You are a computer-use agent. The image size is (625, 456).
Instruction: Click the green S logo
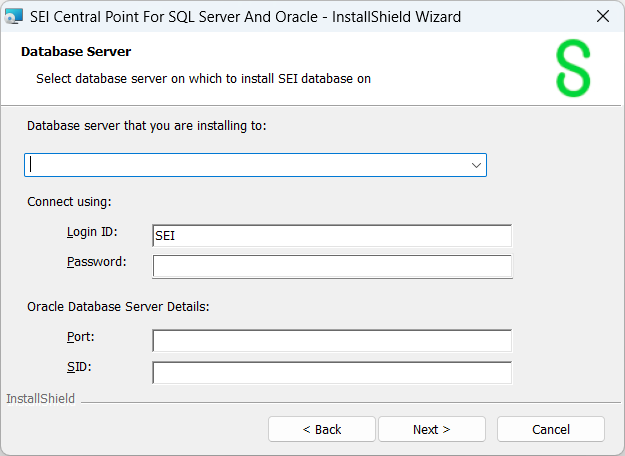pyautogui.click(x=573, y=69)
